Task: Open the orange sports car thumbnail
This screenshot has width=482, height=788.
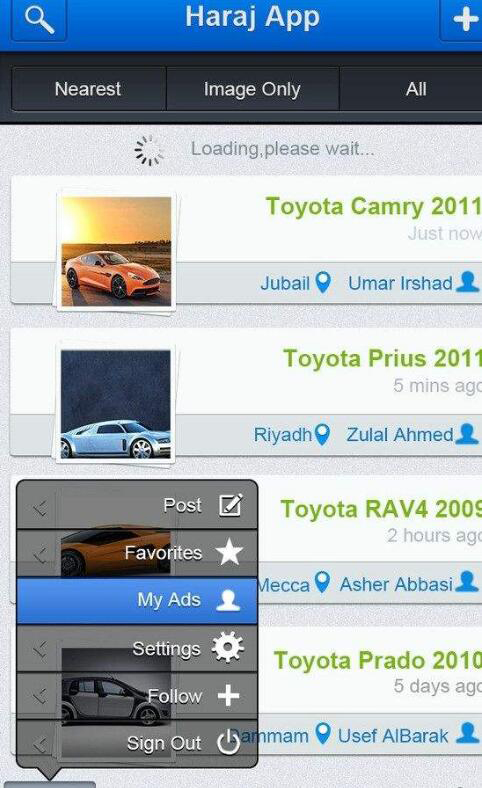Action: point(116,251)
